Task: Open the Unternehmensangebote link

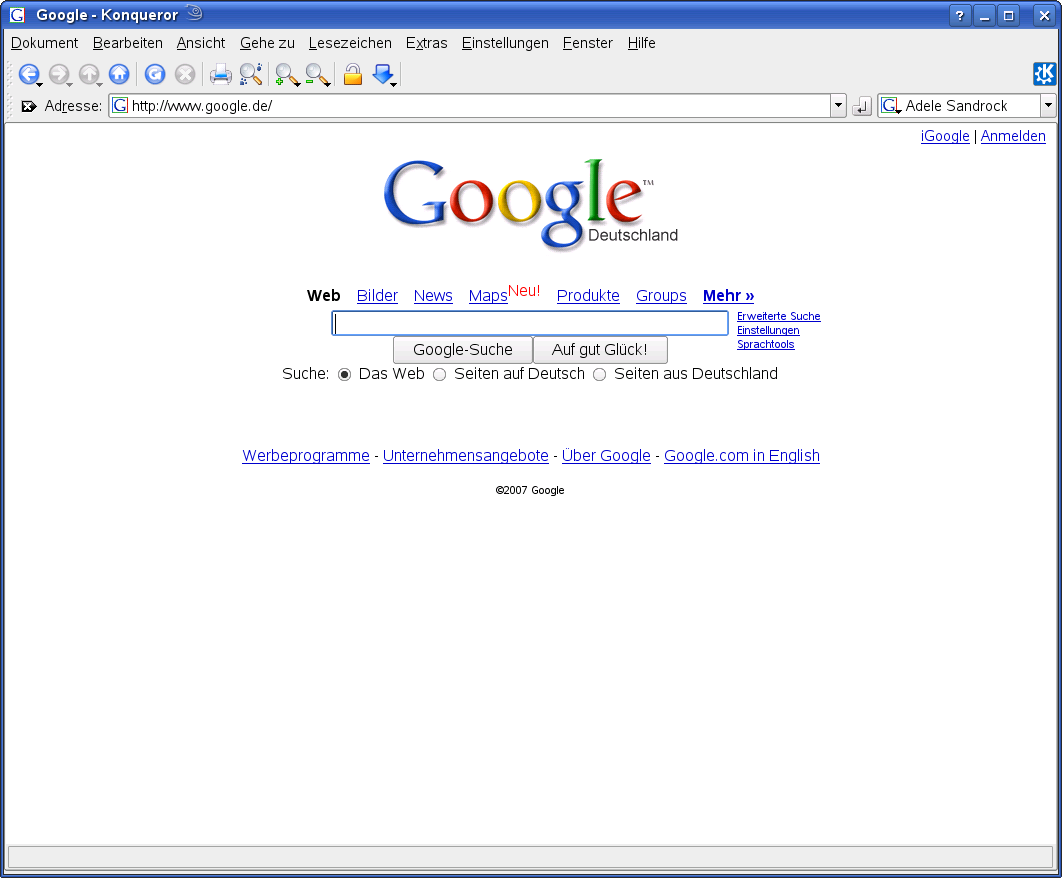Action: [465, 456]
